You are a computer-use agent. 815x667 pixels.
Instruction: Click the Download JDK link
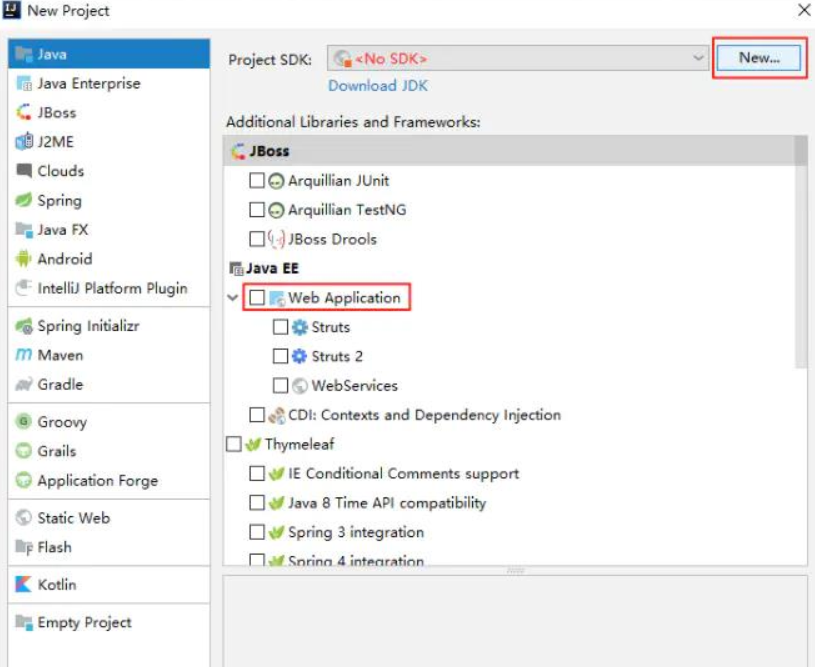click(x=378, y=85)
